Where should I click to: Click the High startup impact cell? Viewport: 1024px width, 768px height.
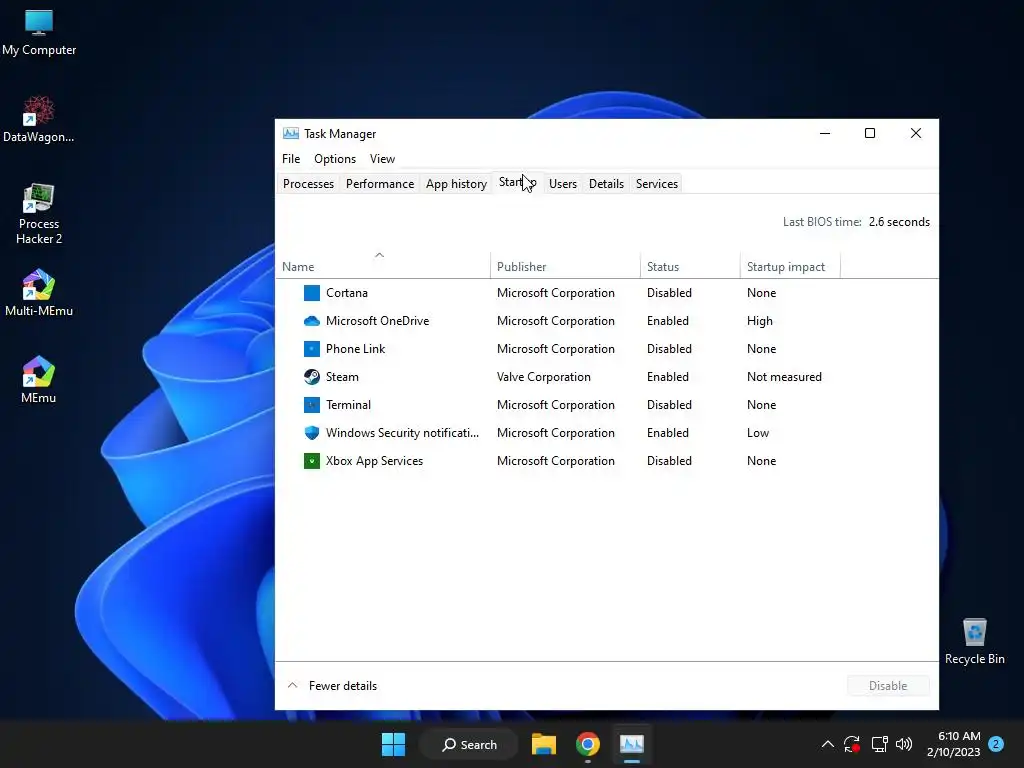(760, 321)
